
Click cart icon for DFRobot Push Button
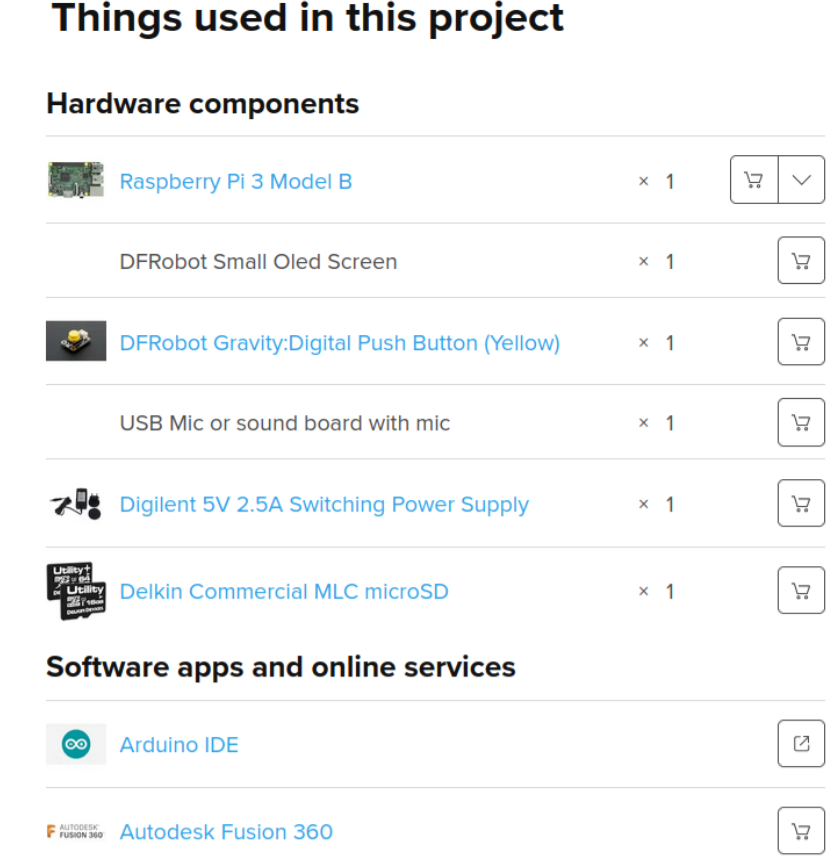pyautogui.click(x=801, y=342)
